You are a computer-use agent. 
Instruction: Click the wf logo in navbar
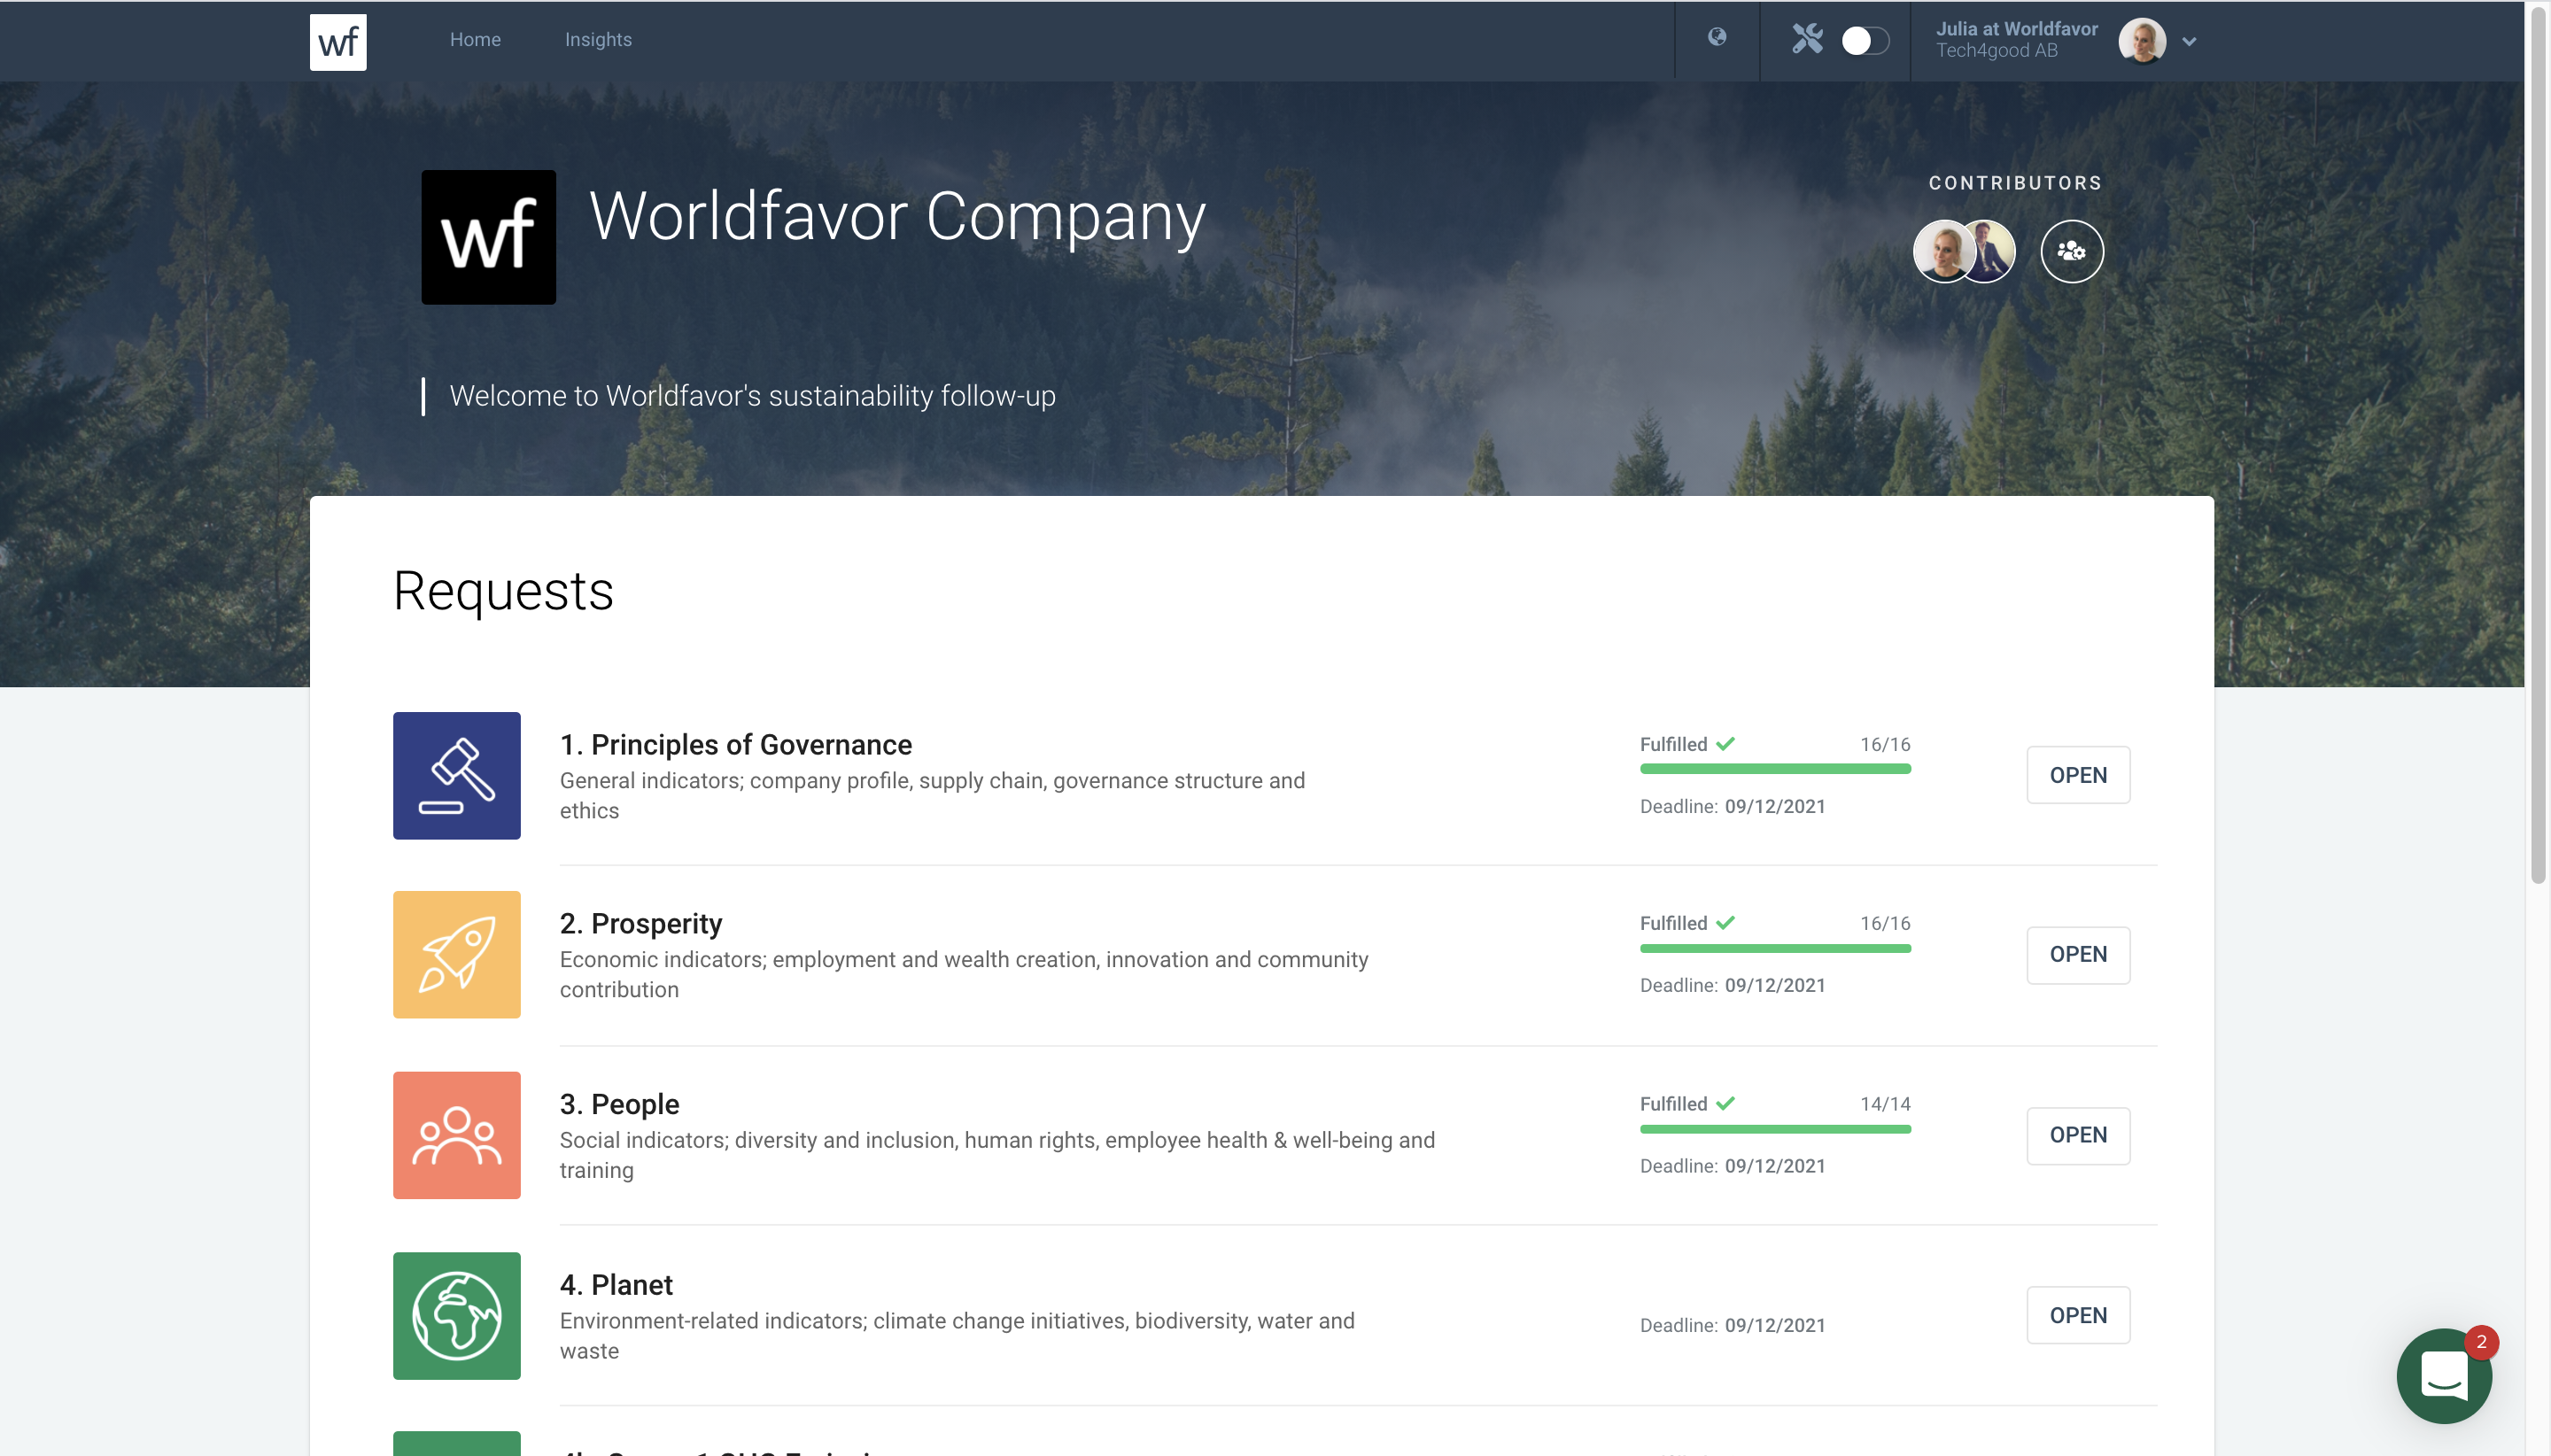(x=338, y=42)
